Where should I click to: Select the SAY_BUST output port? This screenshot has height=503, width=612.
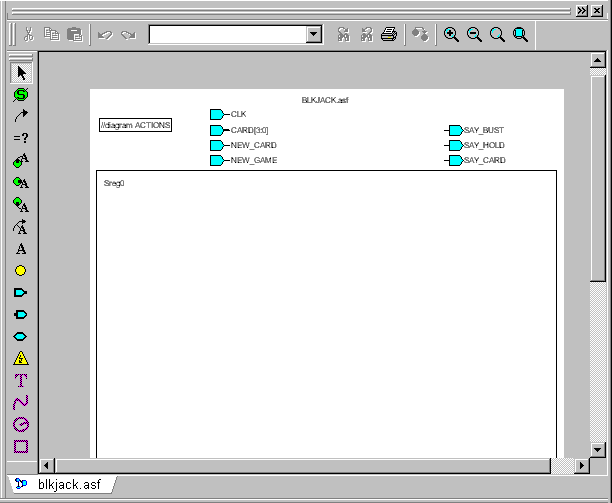click(455, 130)
